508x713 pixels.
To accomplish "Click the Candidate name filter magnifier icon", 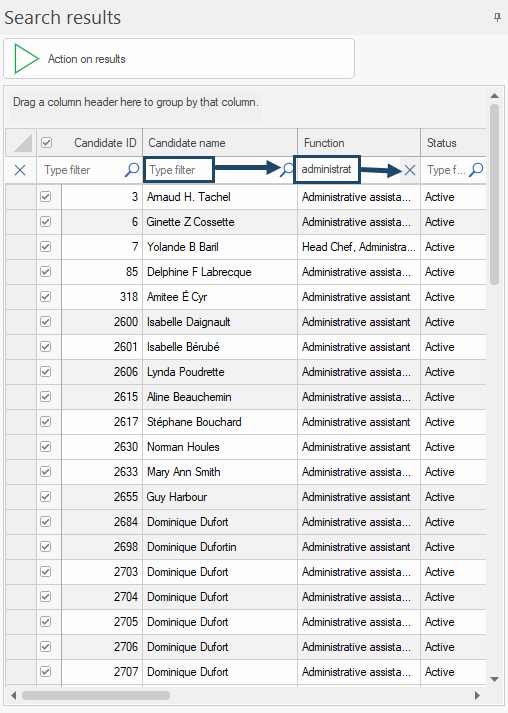I will 287,170.
